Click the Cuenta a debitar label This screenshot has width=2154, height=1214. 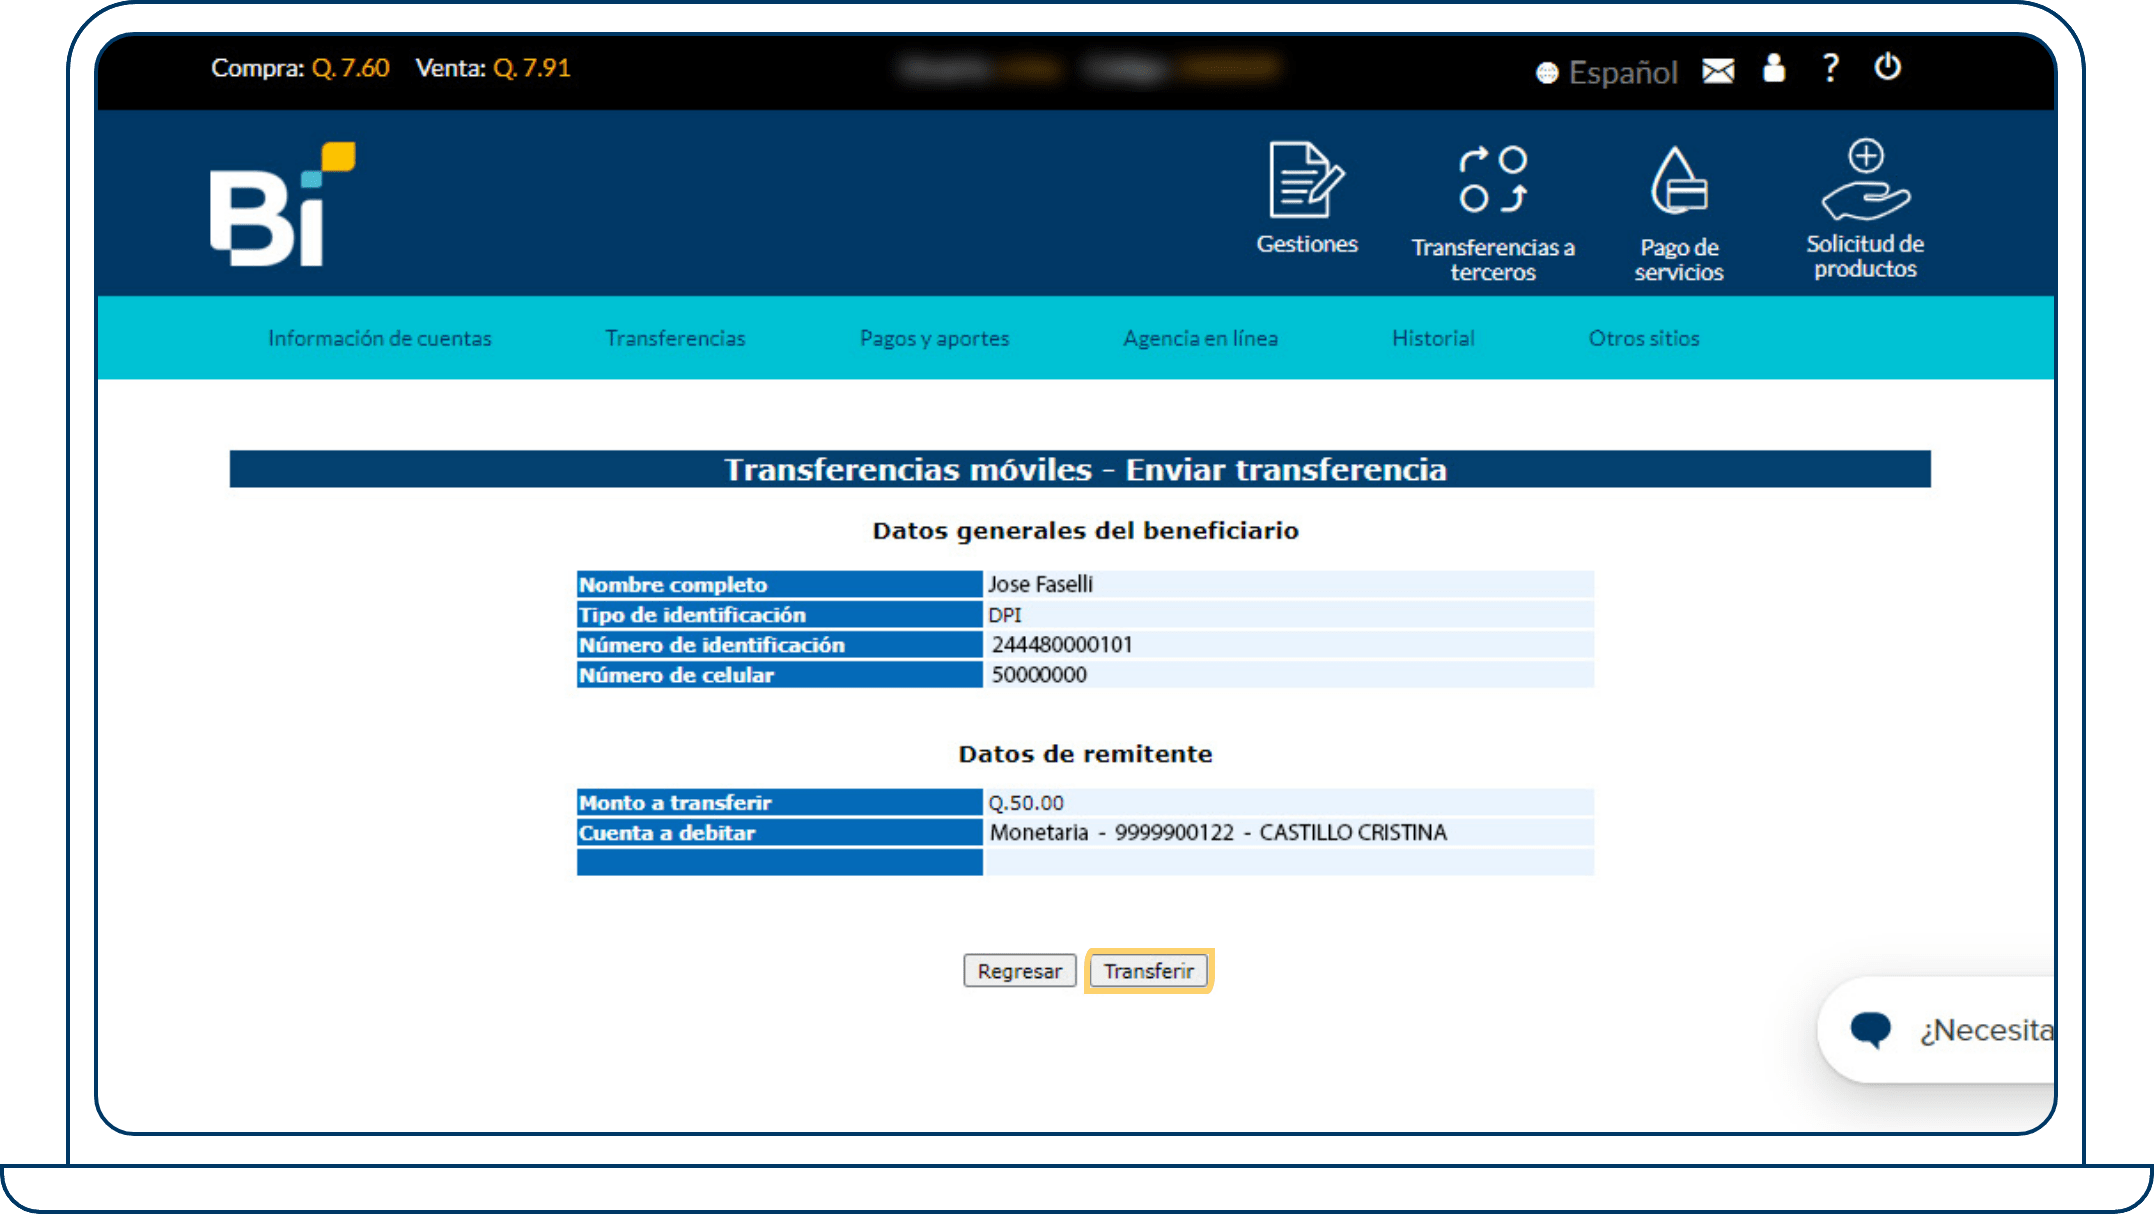[667, 833]
